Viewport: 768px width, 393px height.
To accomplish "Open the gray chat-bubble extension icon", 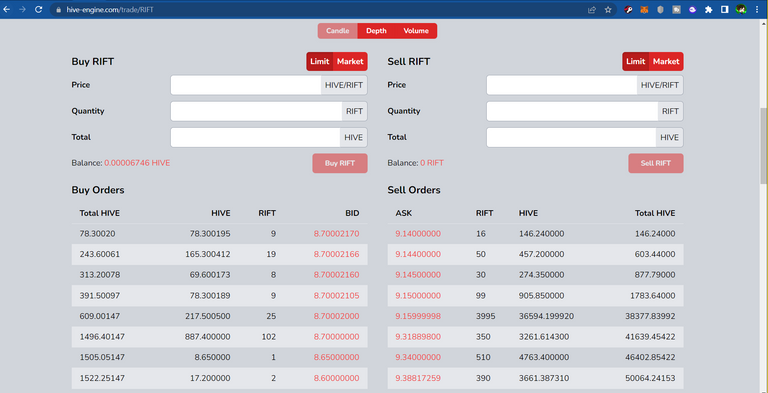I will coord(676,9).
